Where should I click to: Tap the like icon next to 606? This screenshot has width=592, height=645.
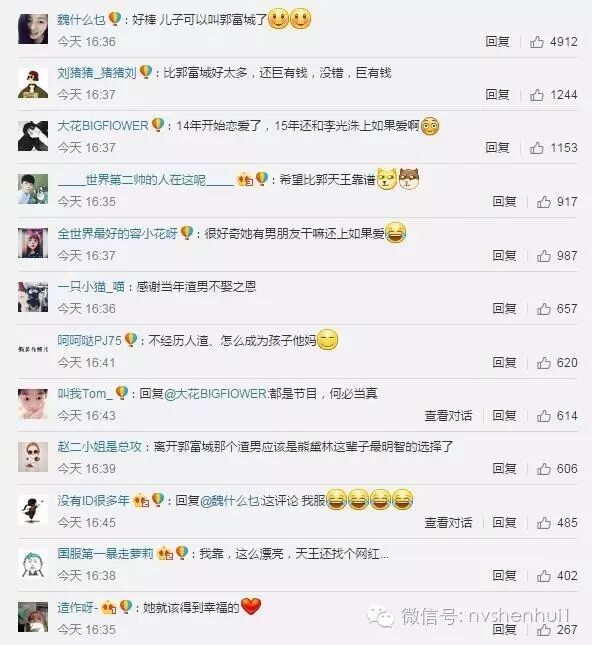click(x=543, y=469)
